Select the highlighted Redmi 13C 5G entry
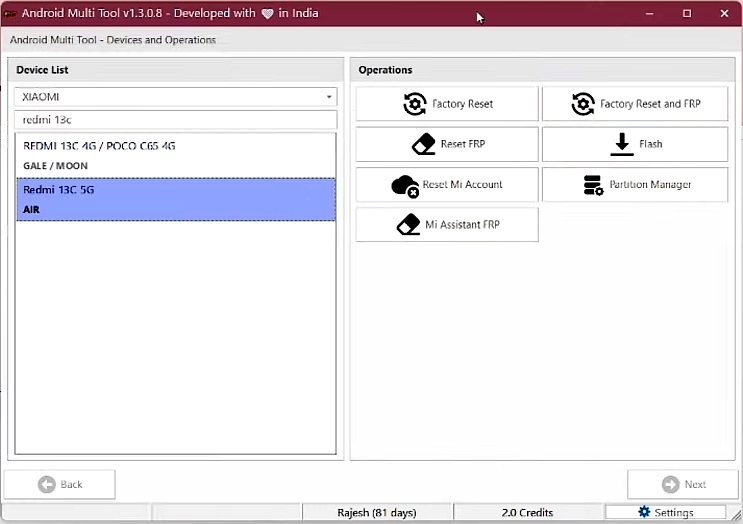The image size is (743, 524). coord(175,199)
